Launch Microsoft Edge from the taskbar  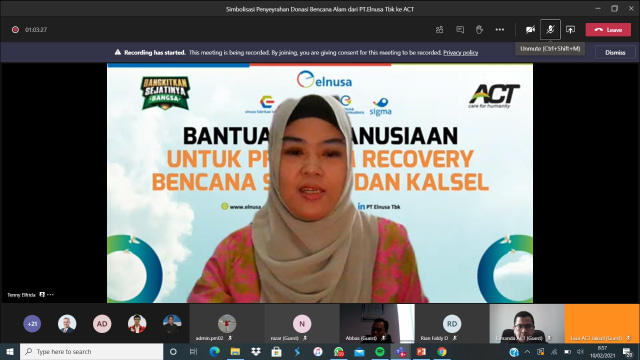click(215, 351)
